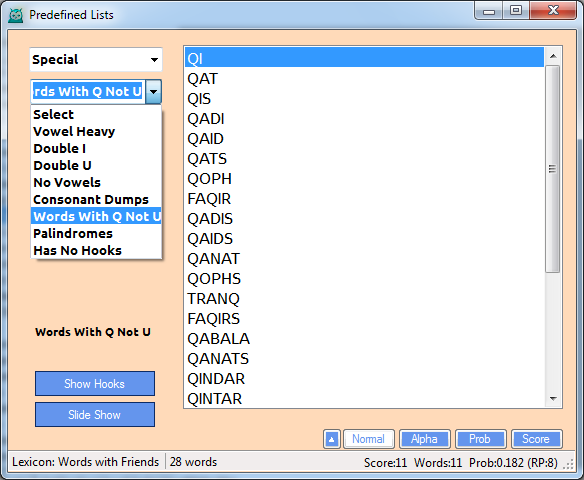Click the Show Hooks button
The height and width of the screenshot is (480, 584).
[95, 384]
